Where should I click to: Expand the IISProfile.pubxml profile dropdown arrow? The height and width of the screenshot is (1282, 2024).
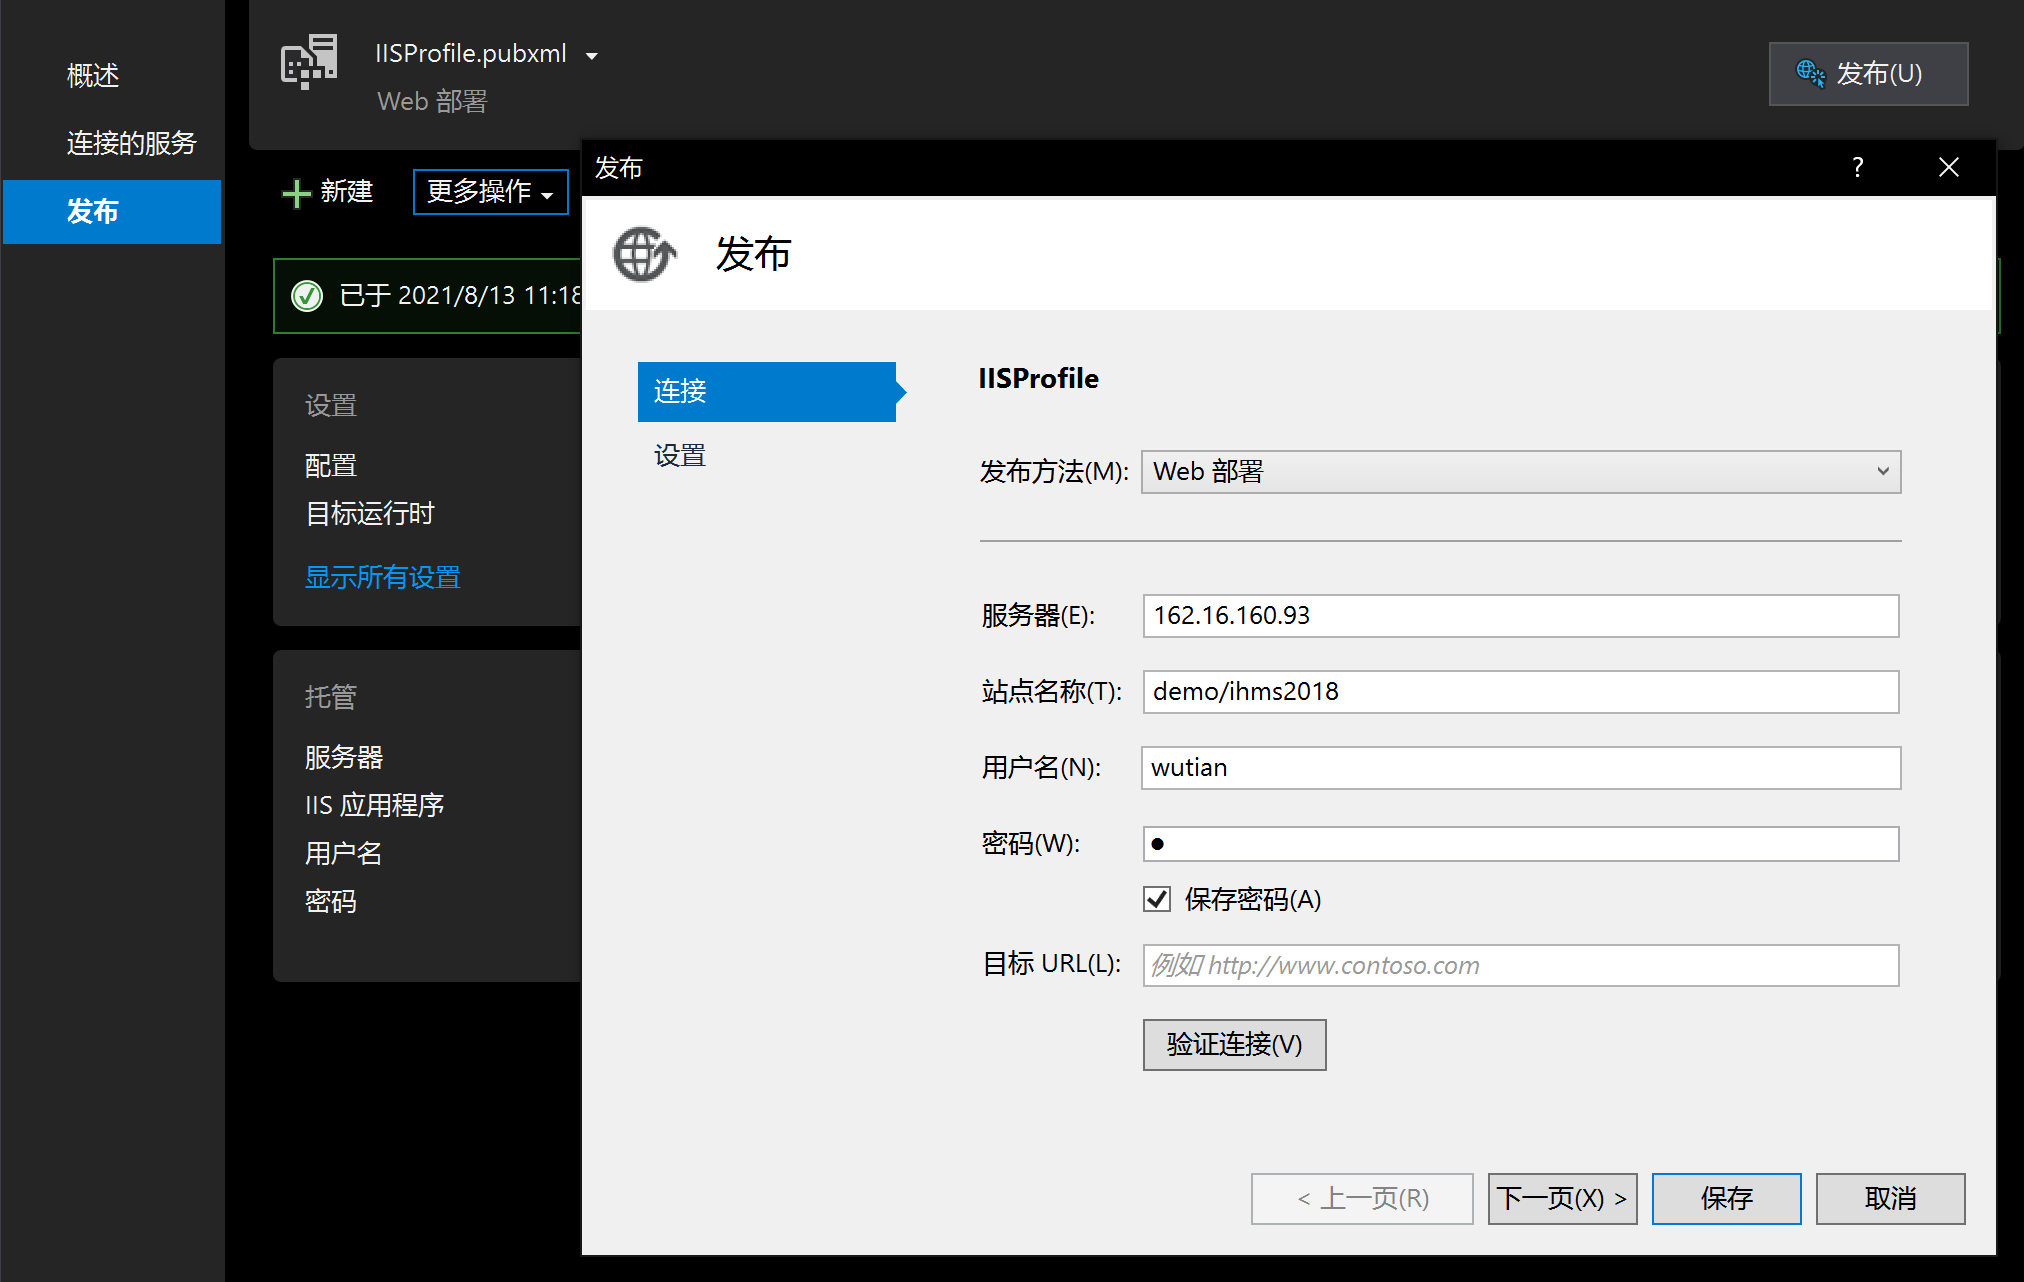click(592, 56)
